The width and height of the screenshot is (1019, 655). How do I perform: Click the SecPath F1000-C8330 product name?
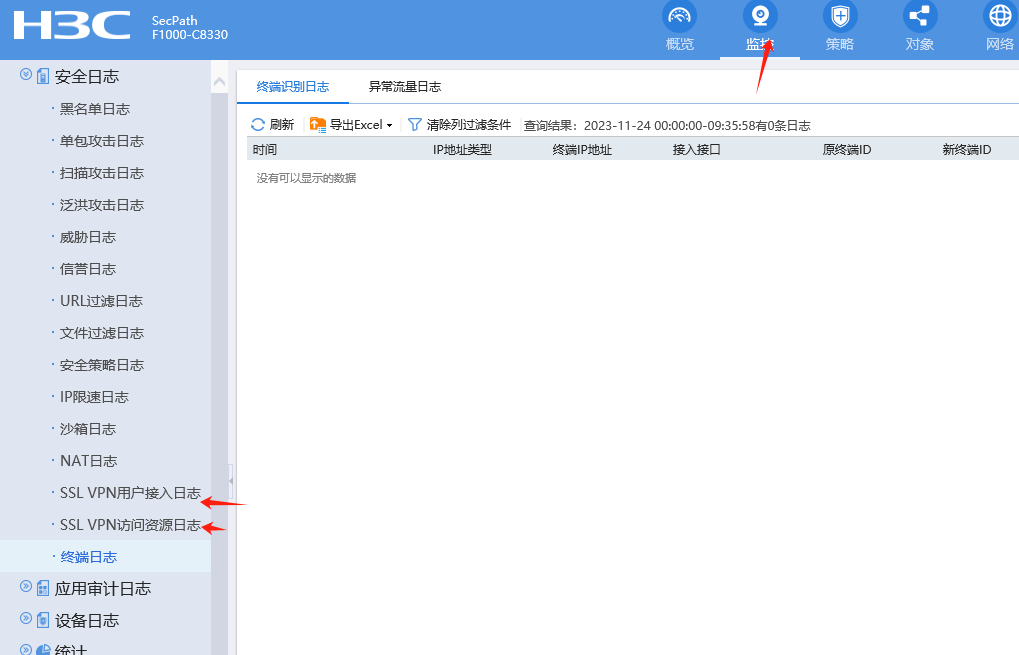[190, 28]
